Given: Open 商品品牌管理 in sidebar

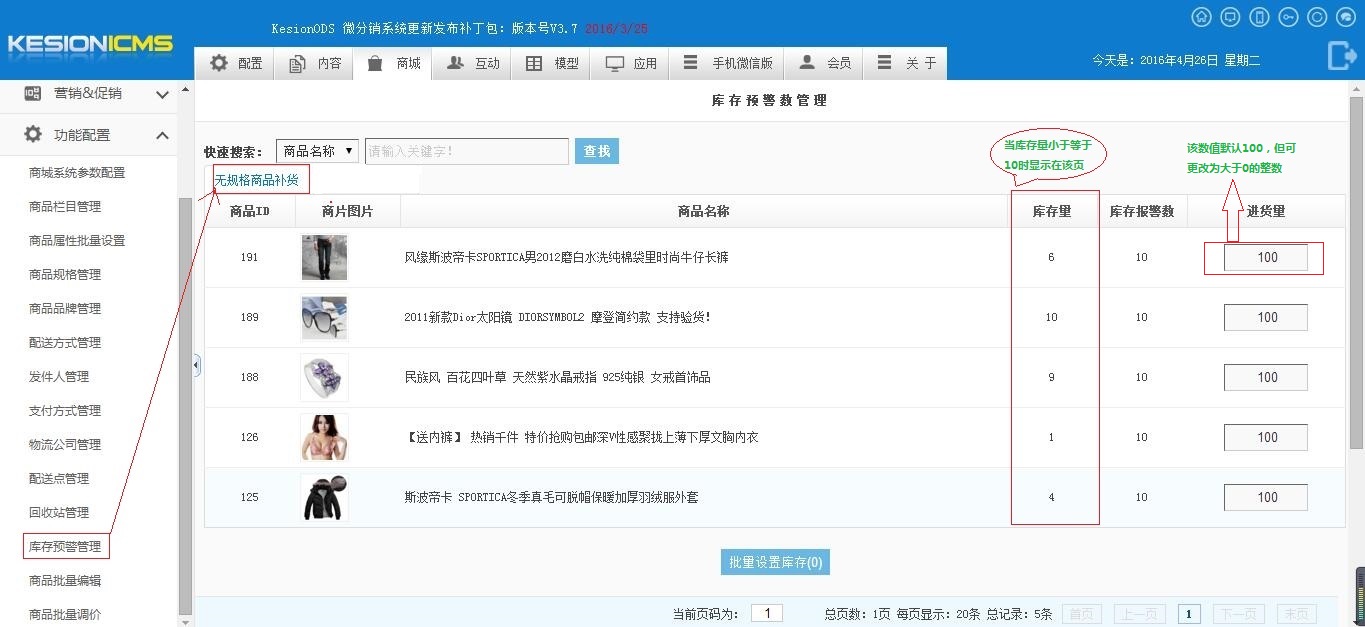Looking at the screenshot, I should [65, 308].
